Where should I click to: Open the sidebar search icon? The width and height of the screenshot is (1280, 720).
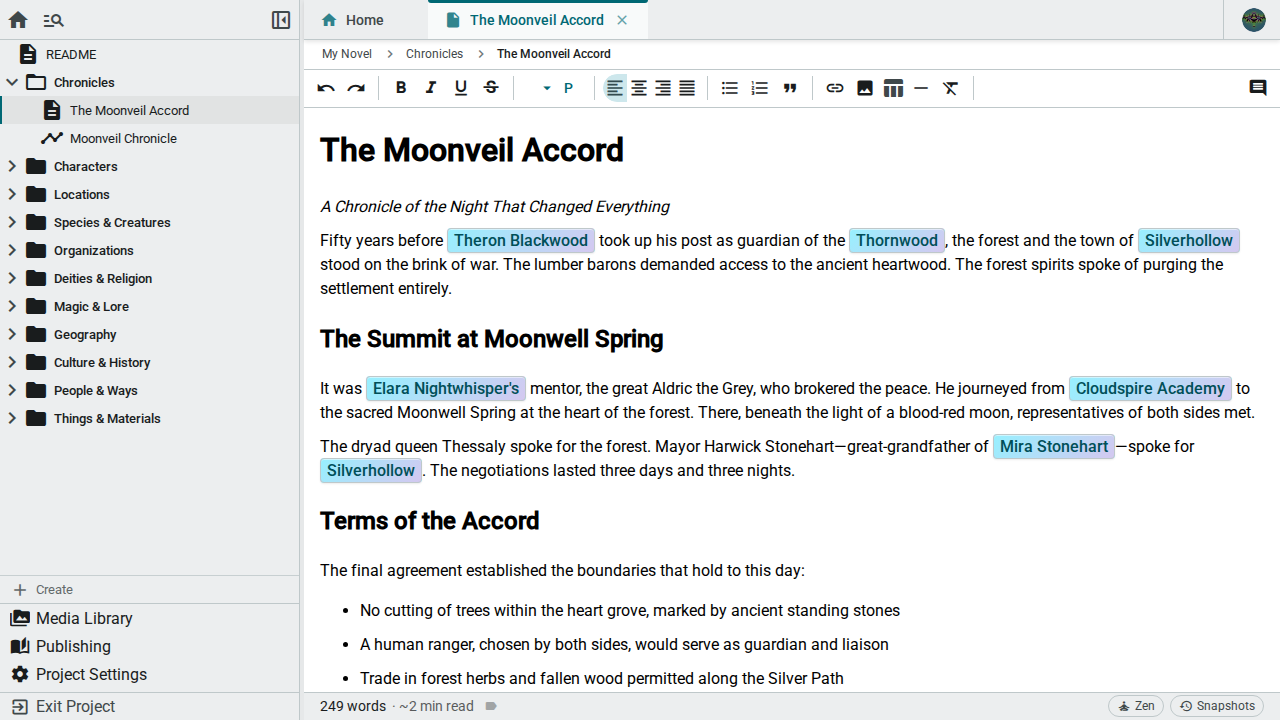coord(53,20)
